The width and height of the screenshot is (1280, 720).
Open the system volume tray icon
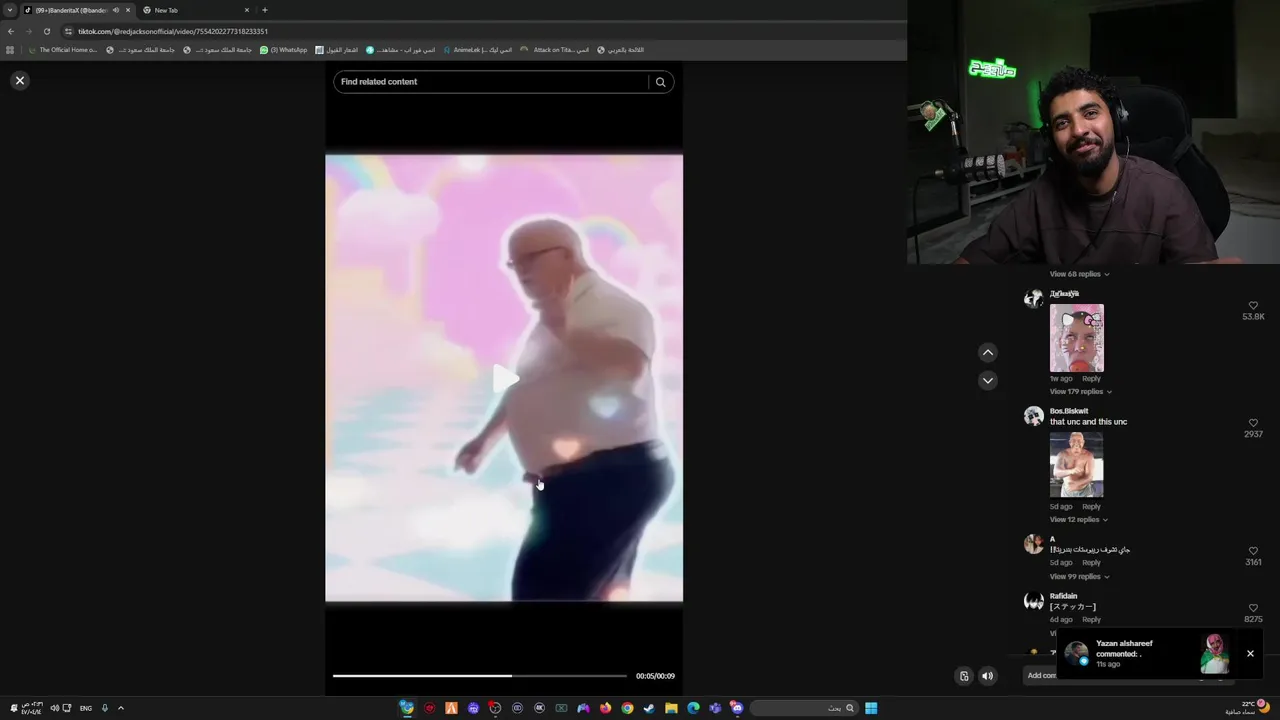pyautogui.click(x=55, y=708)
